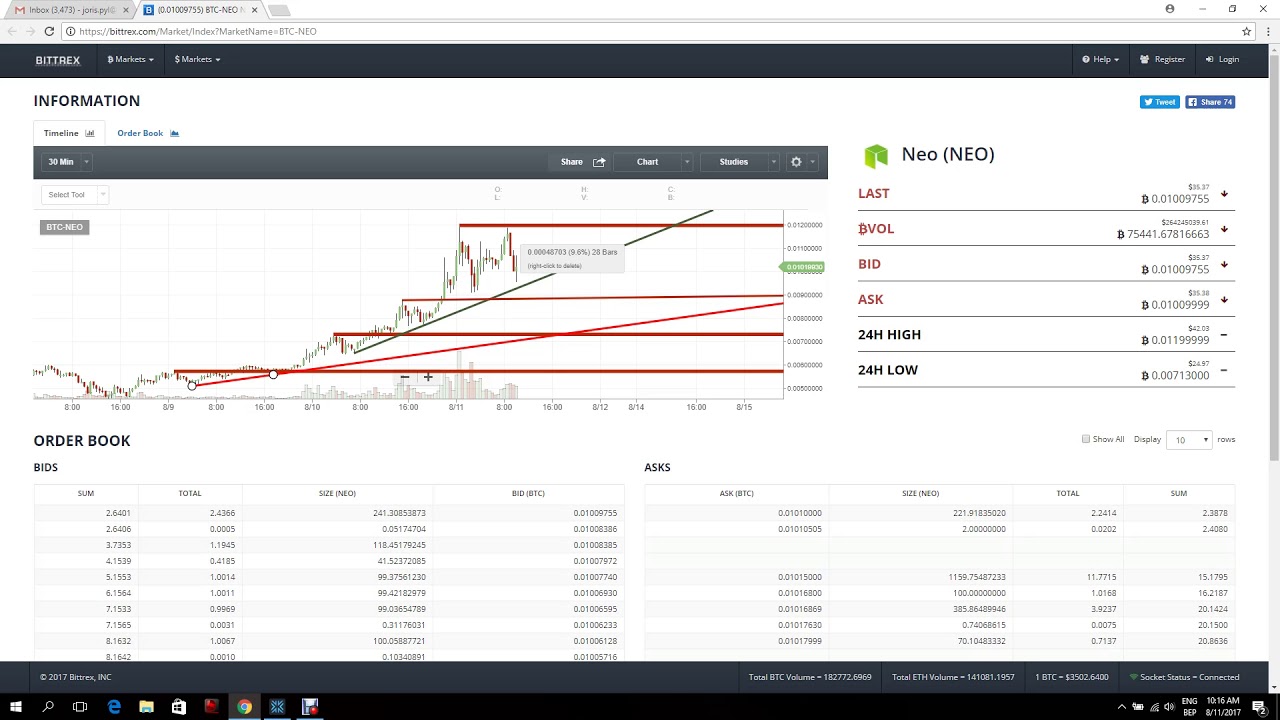
Task: Zoom out chart with minus icon
Action: pyautogui.click(x=404, y=378)
